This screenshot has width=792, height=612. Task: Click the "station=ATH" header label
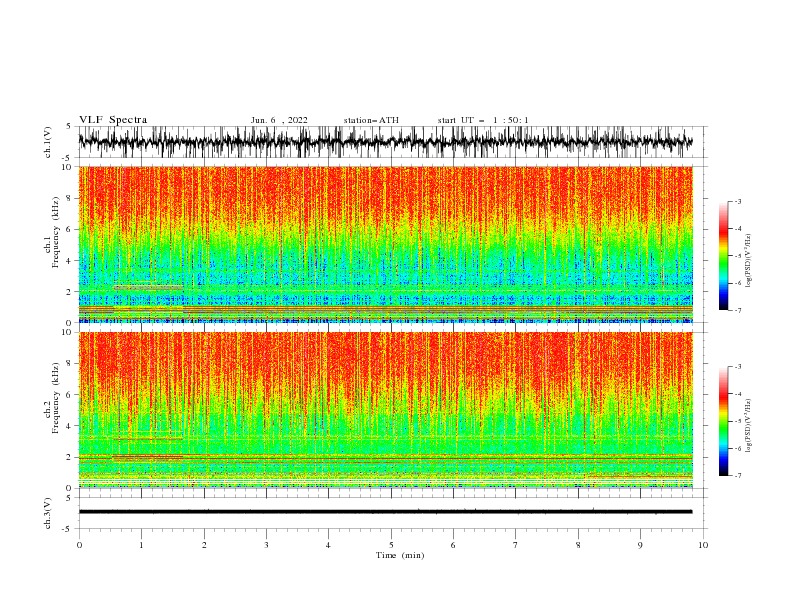click(371, 120)
